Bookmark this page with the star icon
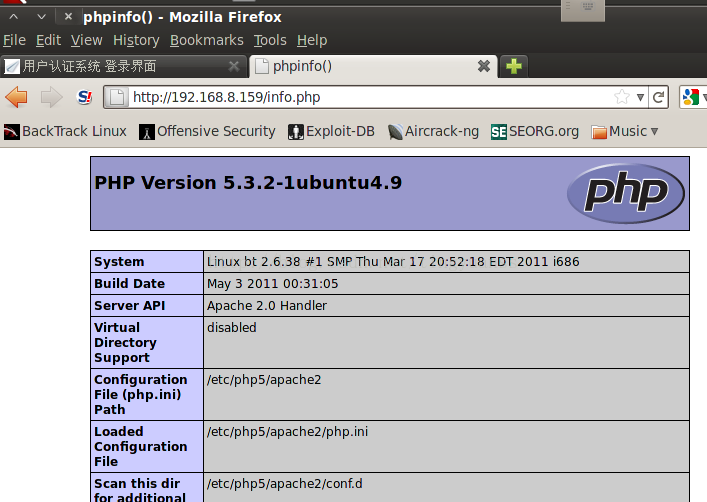 (622, 97)
